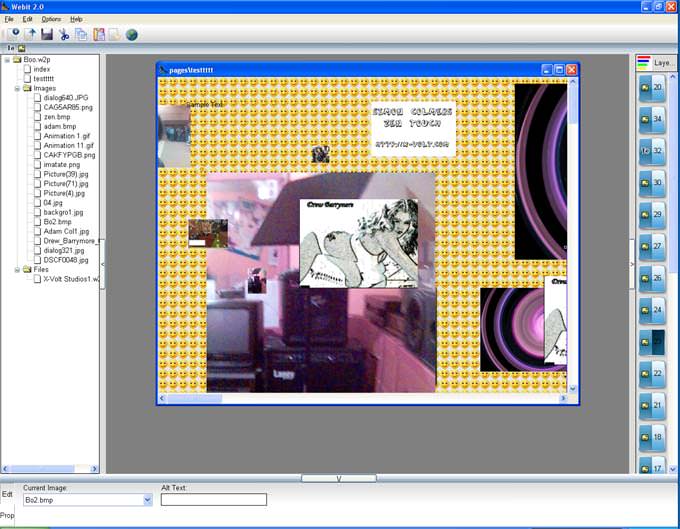Open the Current Image dropdown
Image resolution: width=680 pixels, height=529 pixels.
147,500
